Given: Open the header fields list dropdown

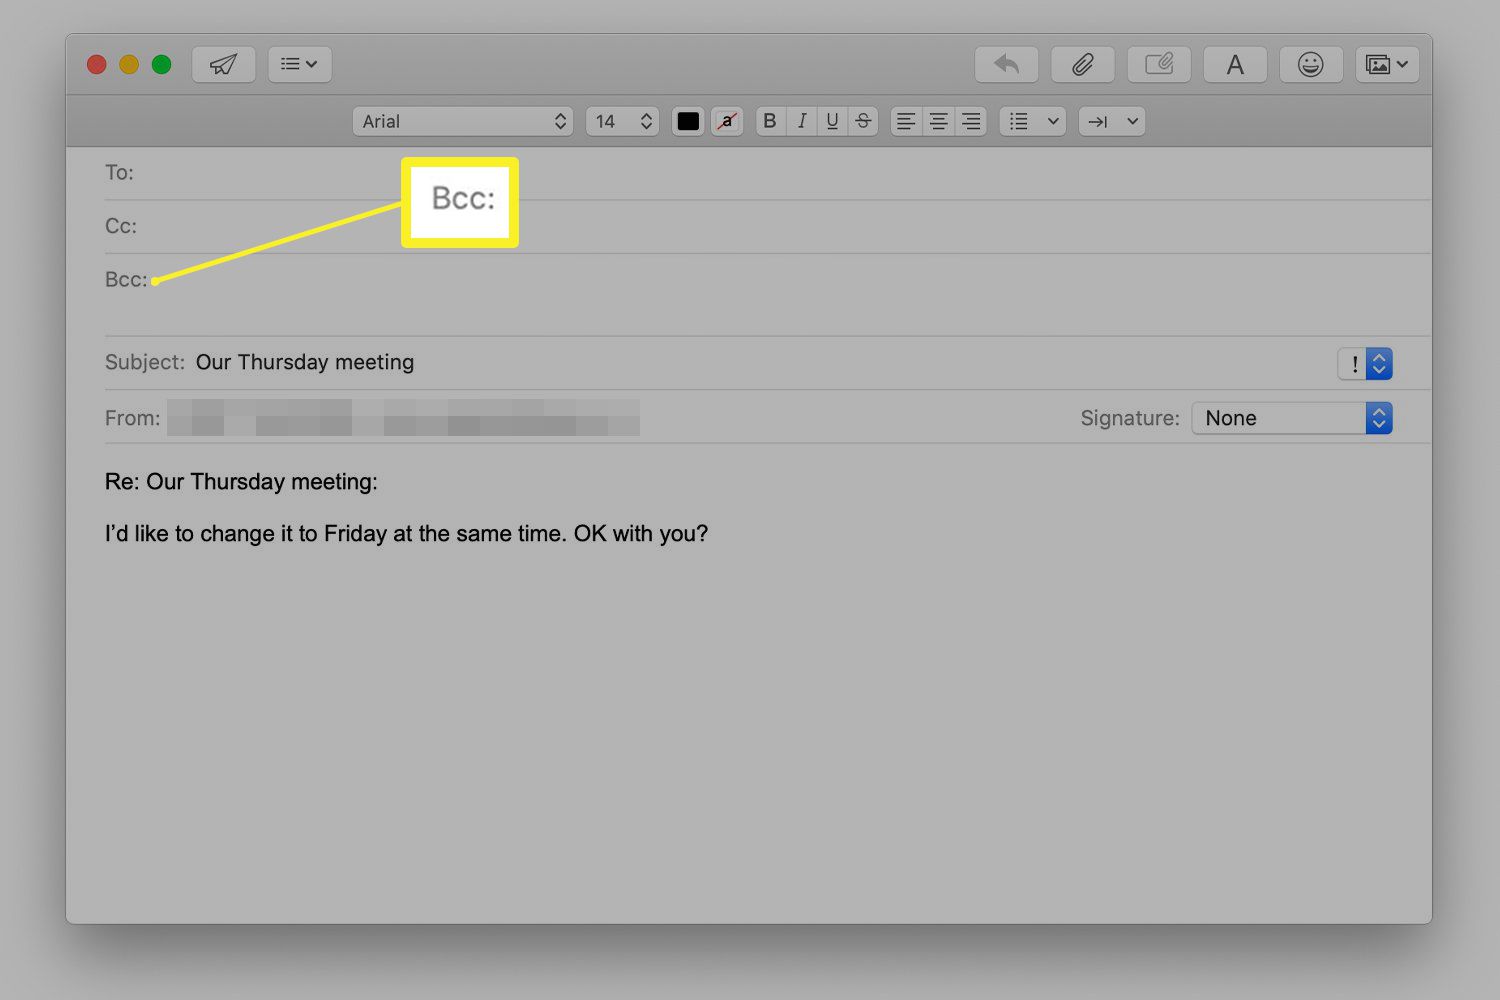Looking at the screenshot, I should click(x=299, y=64).
